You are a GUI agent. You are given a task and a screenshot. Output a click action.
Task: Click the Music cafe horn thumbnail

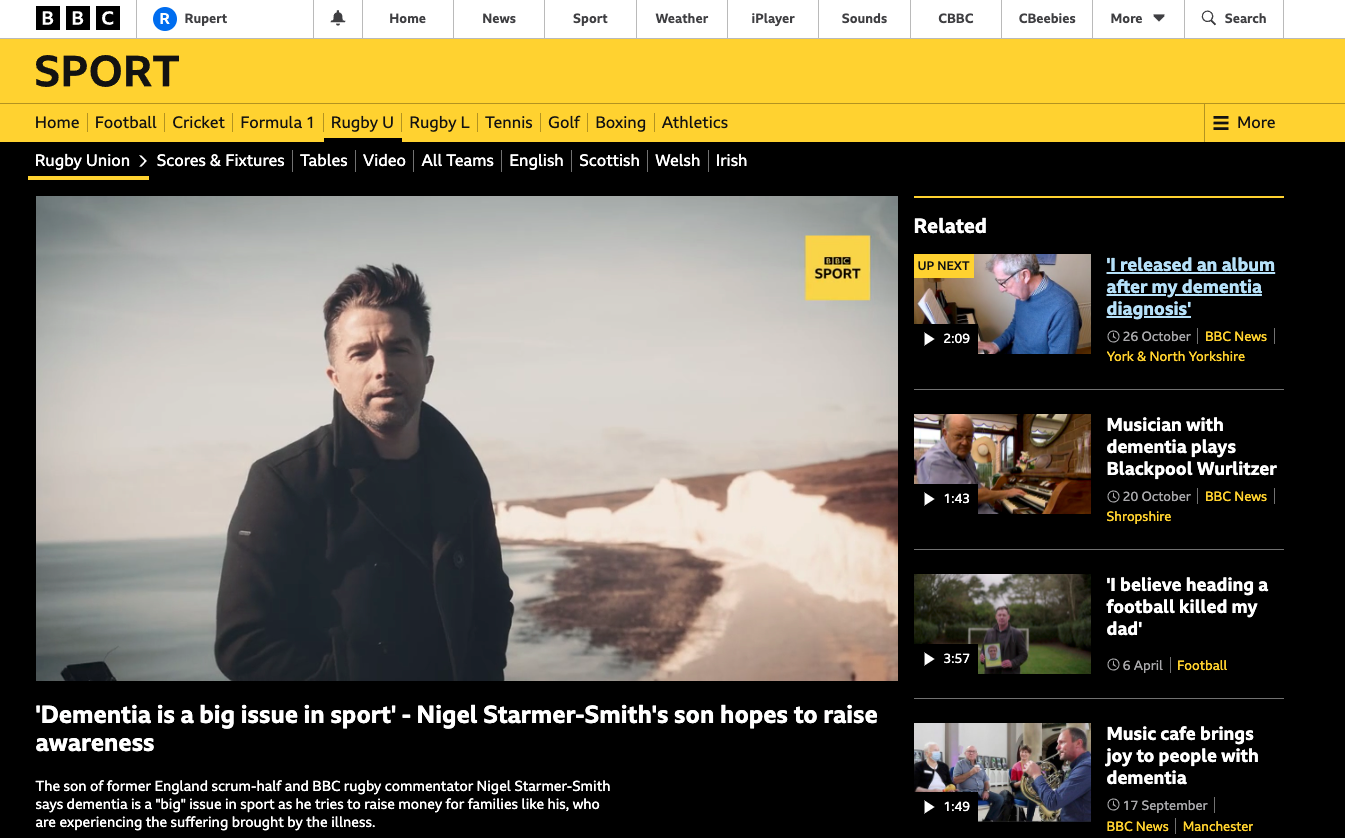click(x=1002, y=772)
